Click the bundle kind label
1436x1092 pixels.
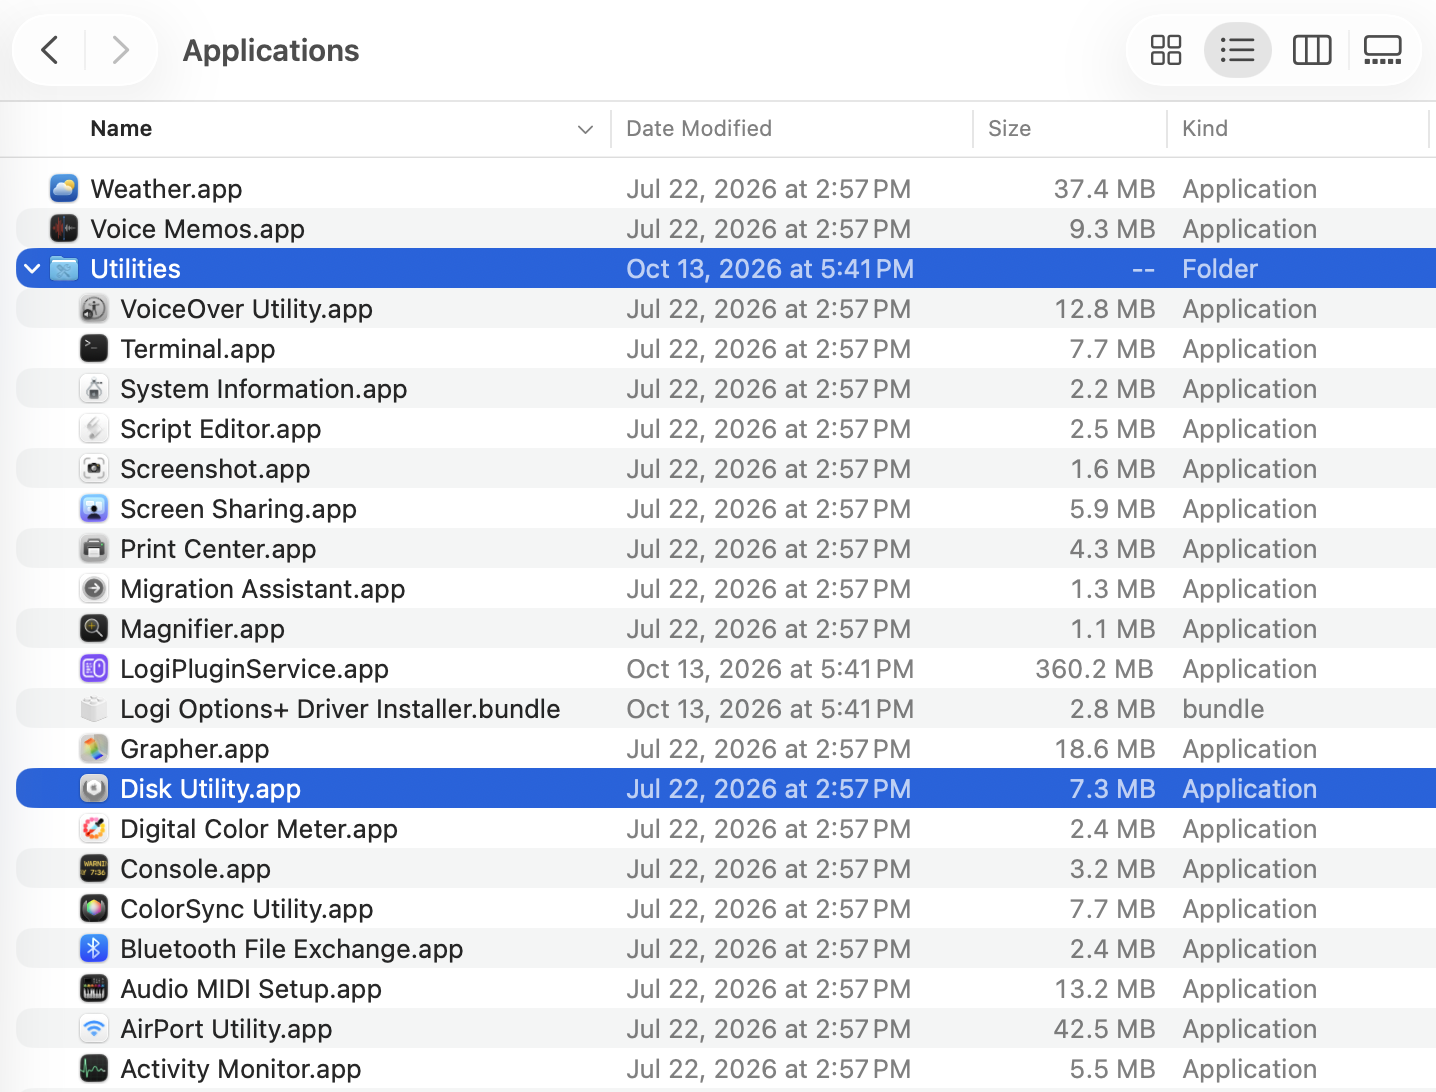coord(1223,709)
